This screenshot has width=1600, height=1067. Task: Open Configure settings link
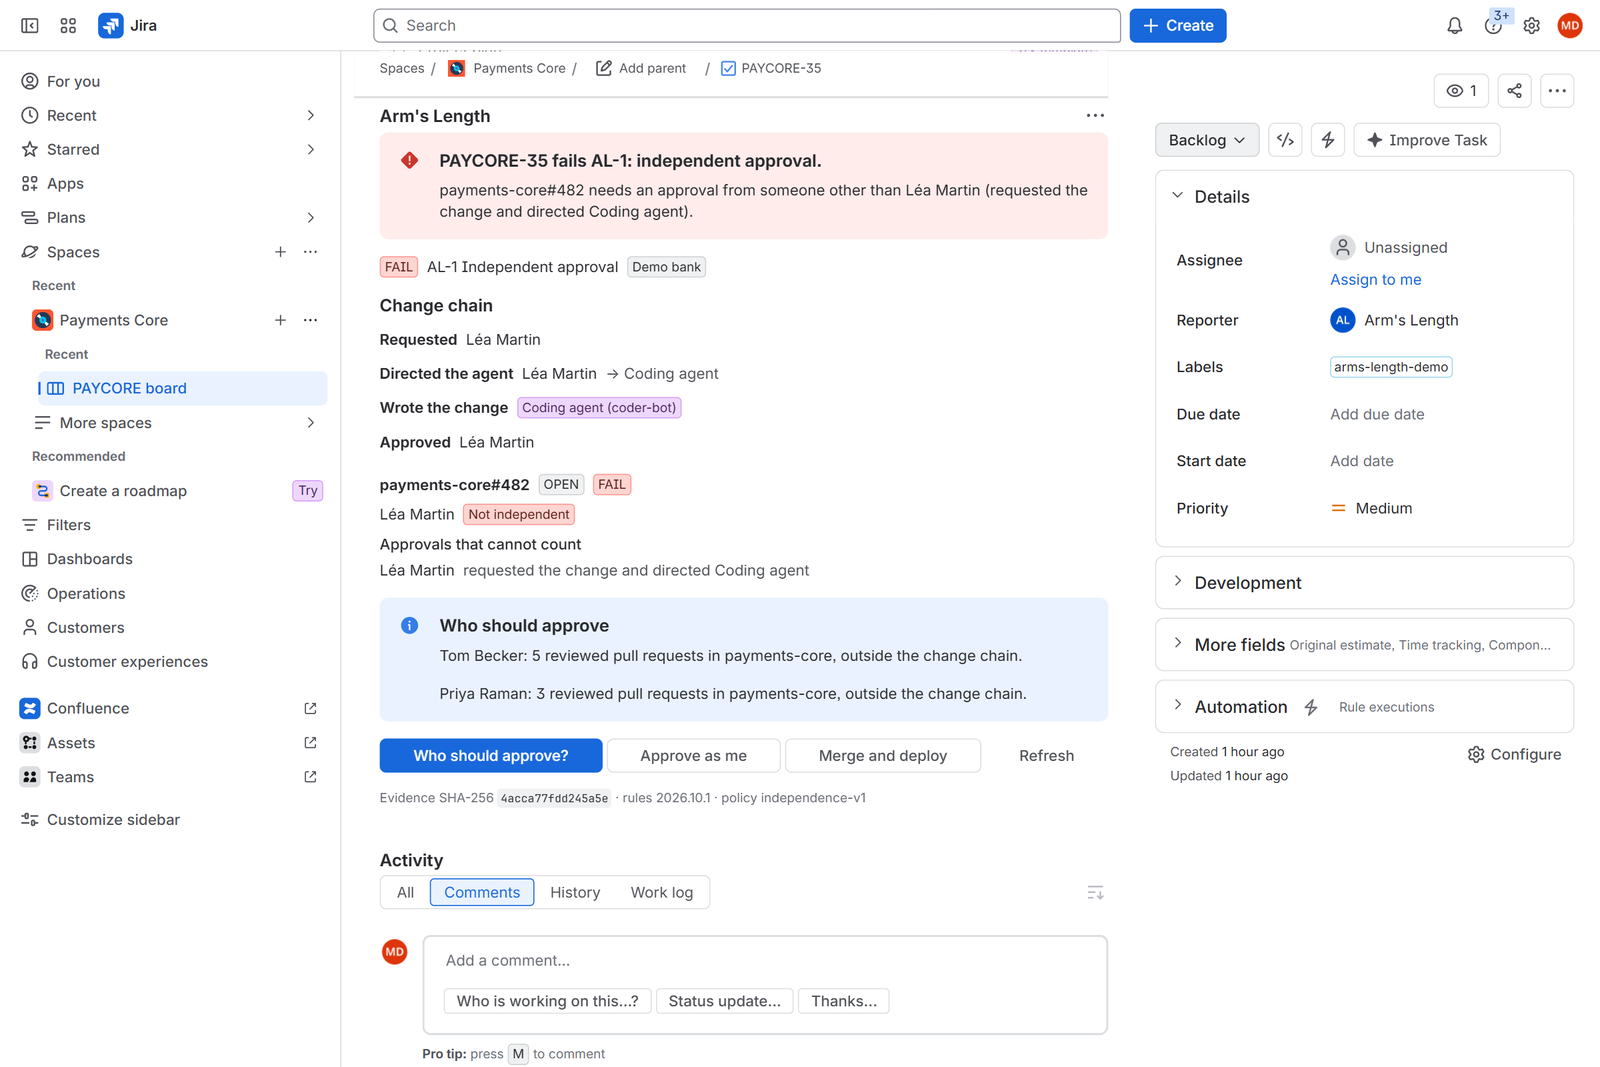(1514, 754)
